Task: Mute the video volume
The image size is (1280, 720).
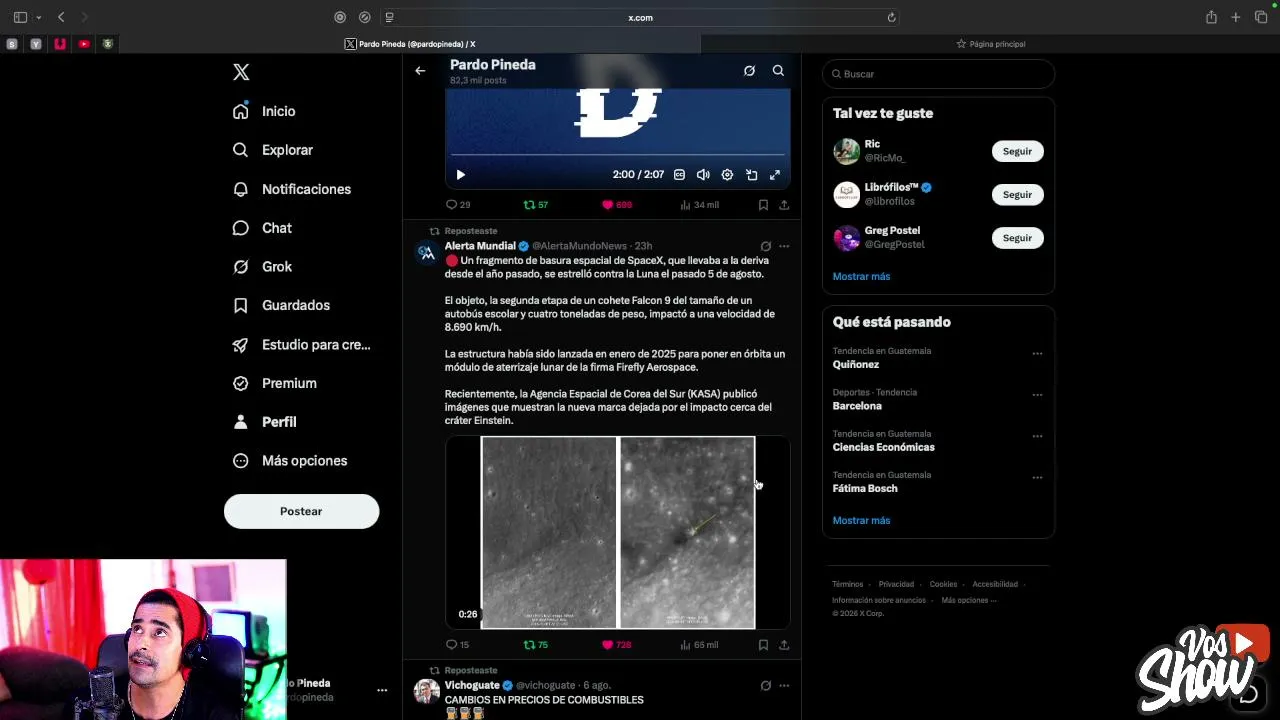Action: coord(703,175)
